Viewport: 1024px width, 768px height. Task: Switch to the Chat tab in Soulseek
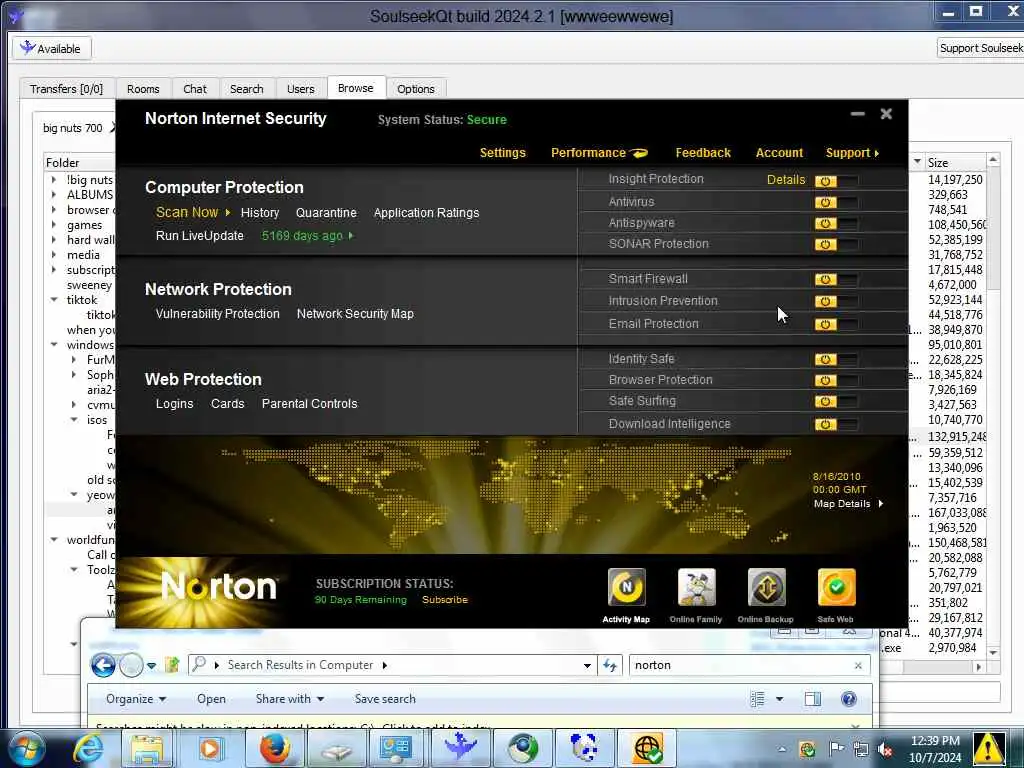pos(195,89)
